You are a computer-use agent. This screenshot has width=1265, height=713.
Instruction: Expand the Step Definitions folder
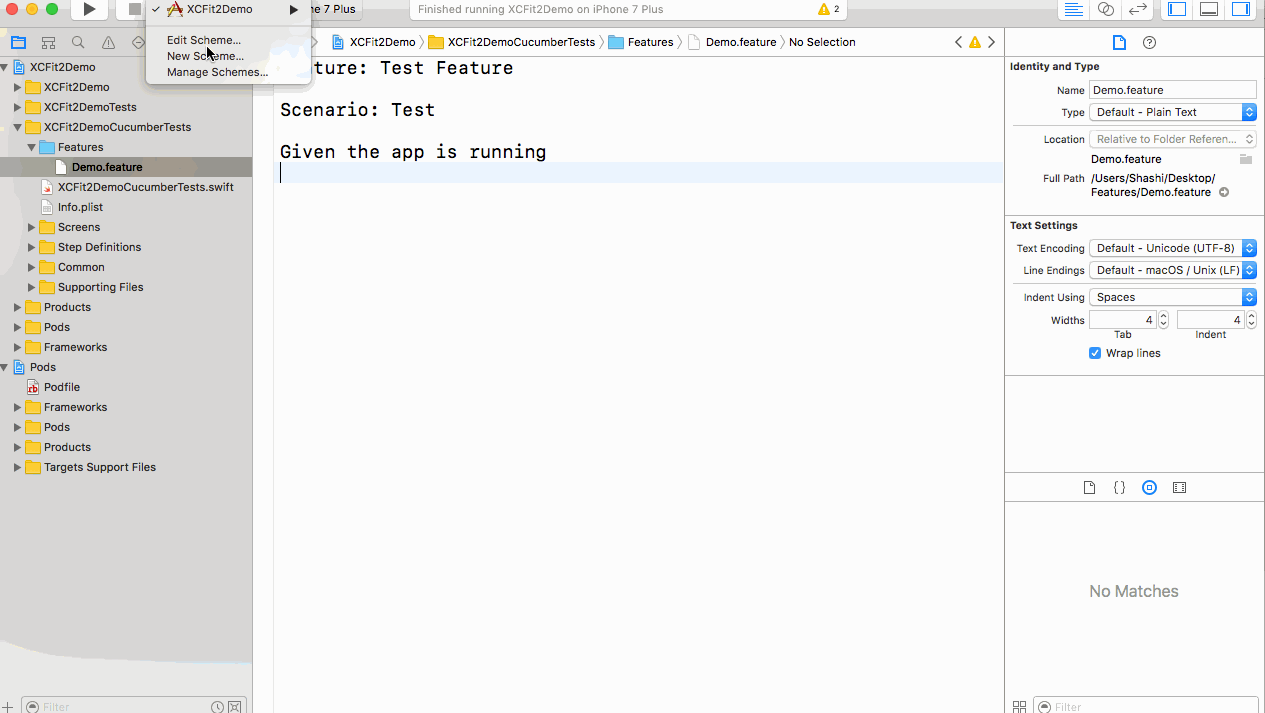coord(31,247)
